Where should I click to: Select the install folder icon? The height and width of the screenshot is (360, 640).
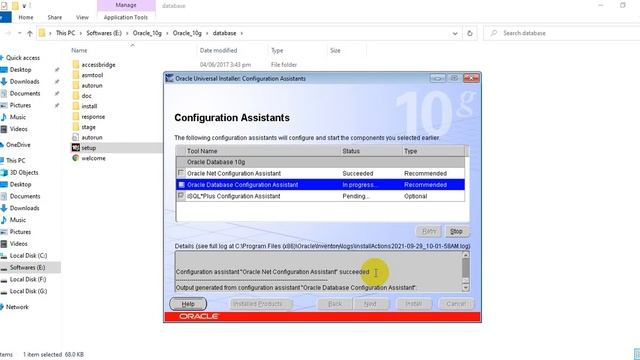76,106
